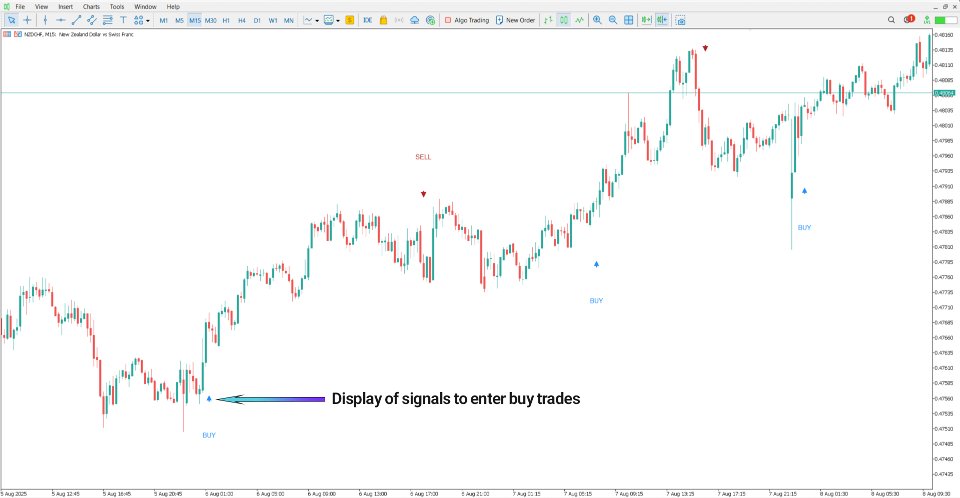
Task: Open the Market shopping bag icon
Action: tap(383, 20)
